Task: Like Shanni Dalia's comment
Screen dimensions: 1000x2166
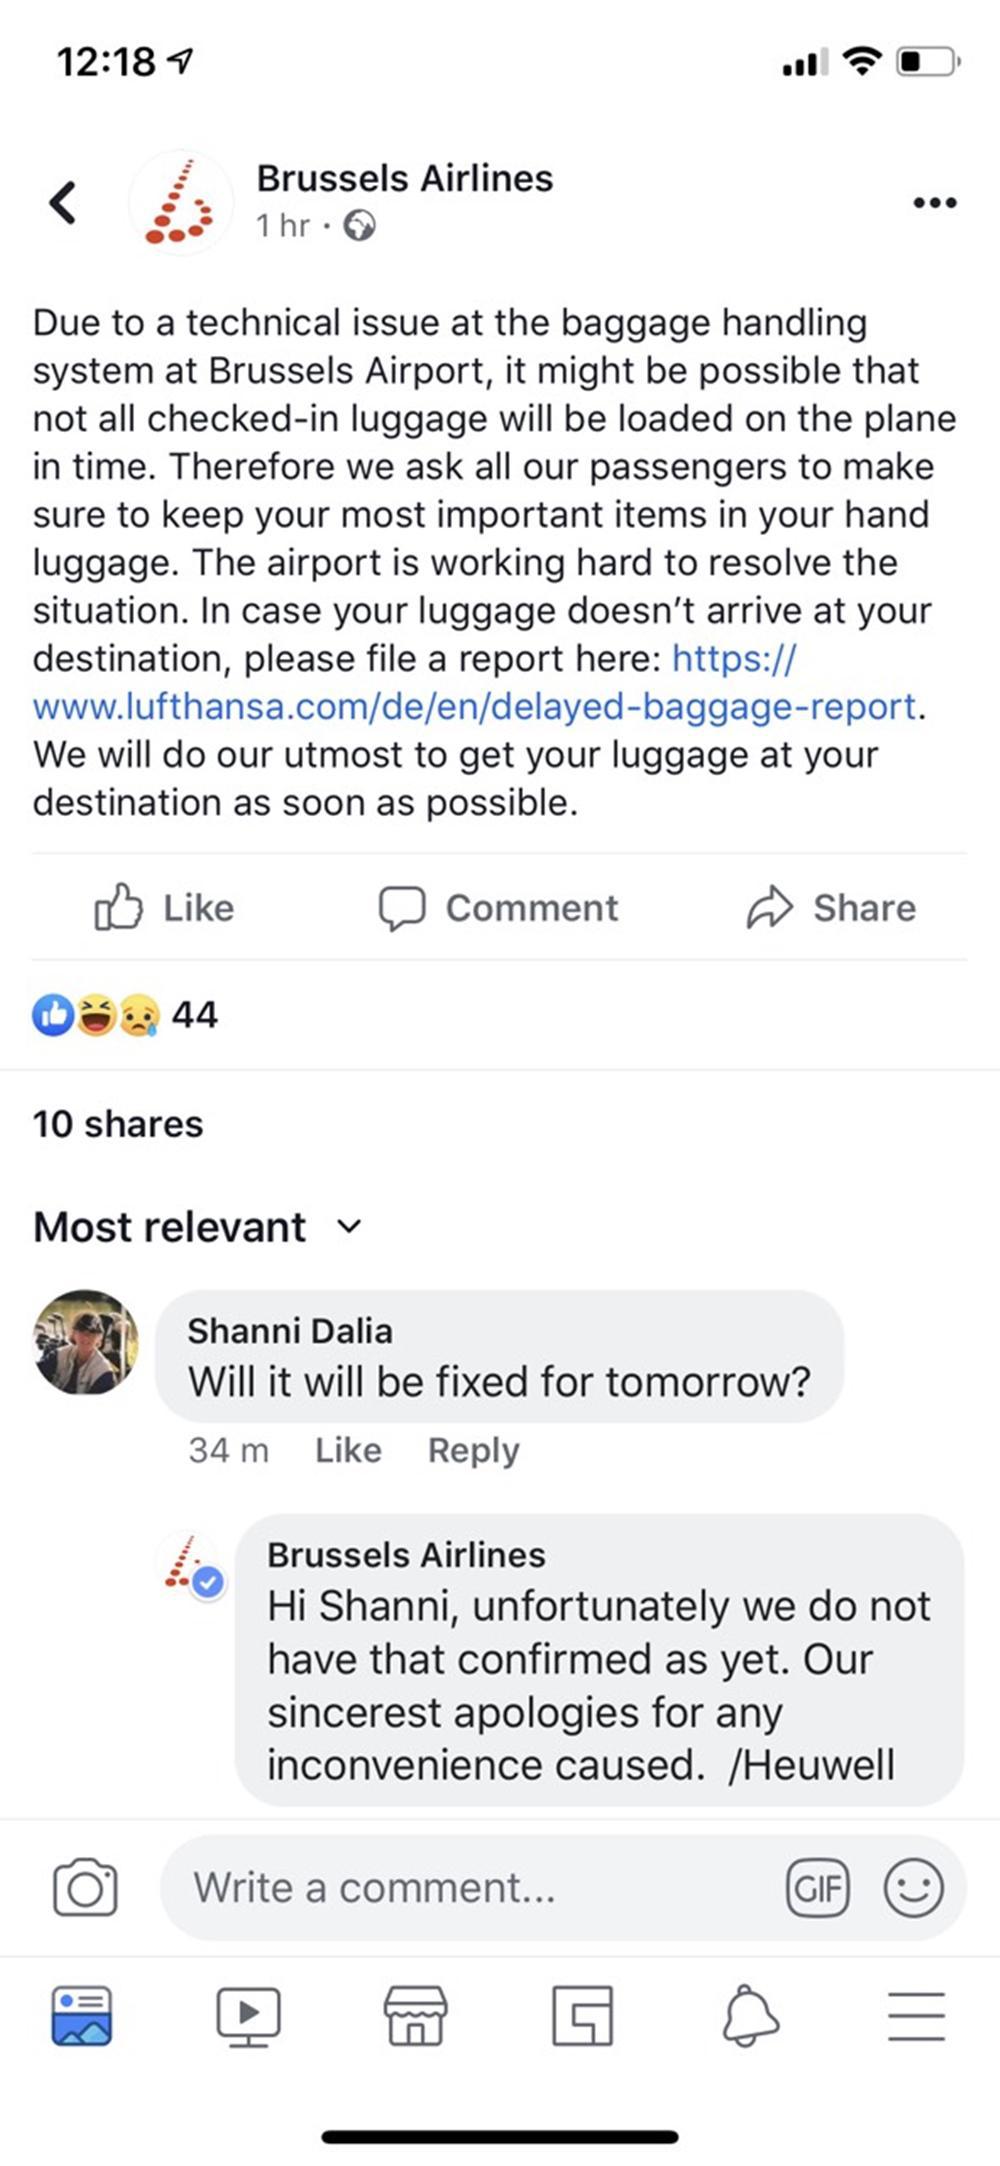Action: click(348, 1450)
